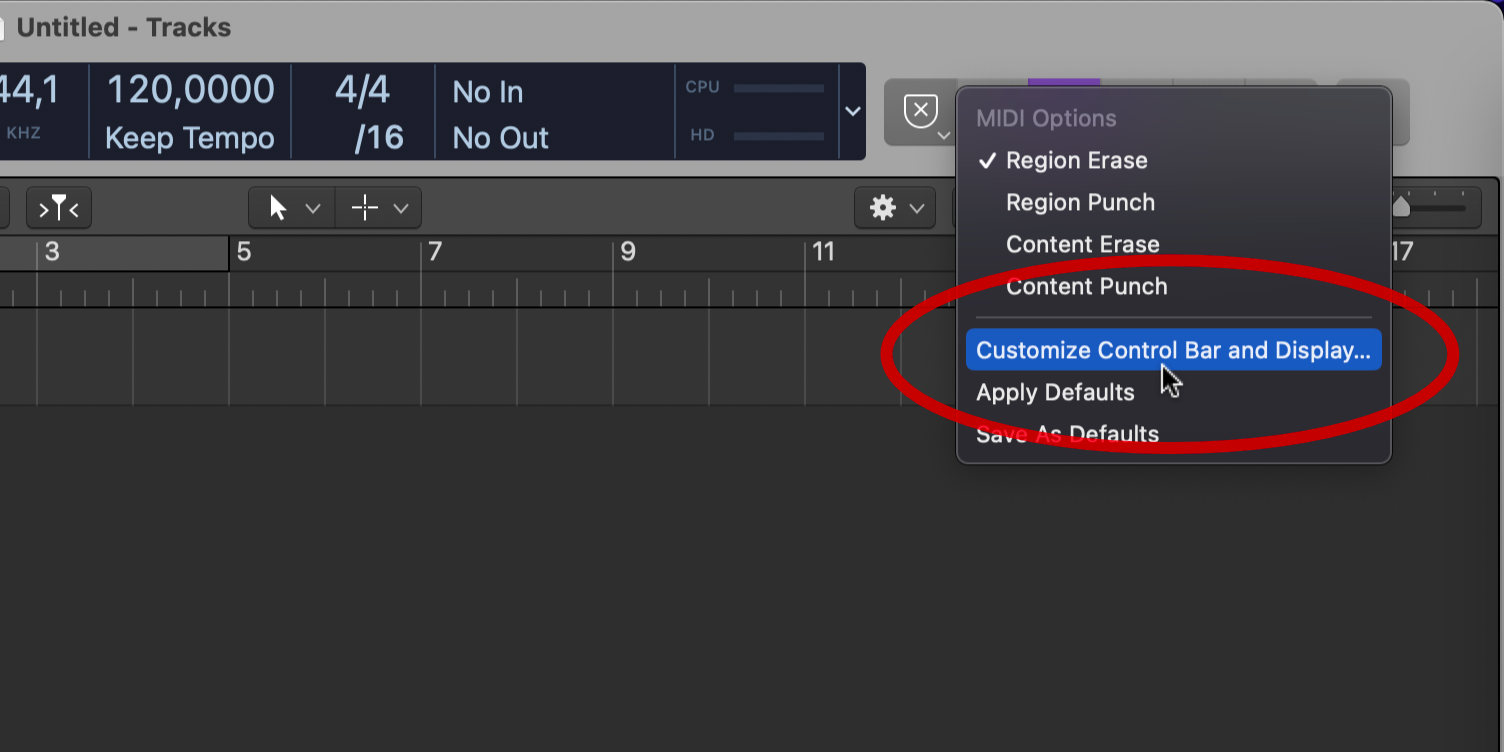
Task: Toggle the Catch Playhead button
Action: click(59, 208)
